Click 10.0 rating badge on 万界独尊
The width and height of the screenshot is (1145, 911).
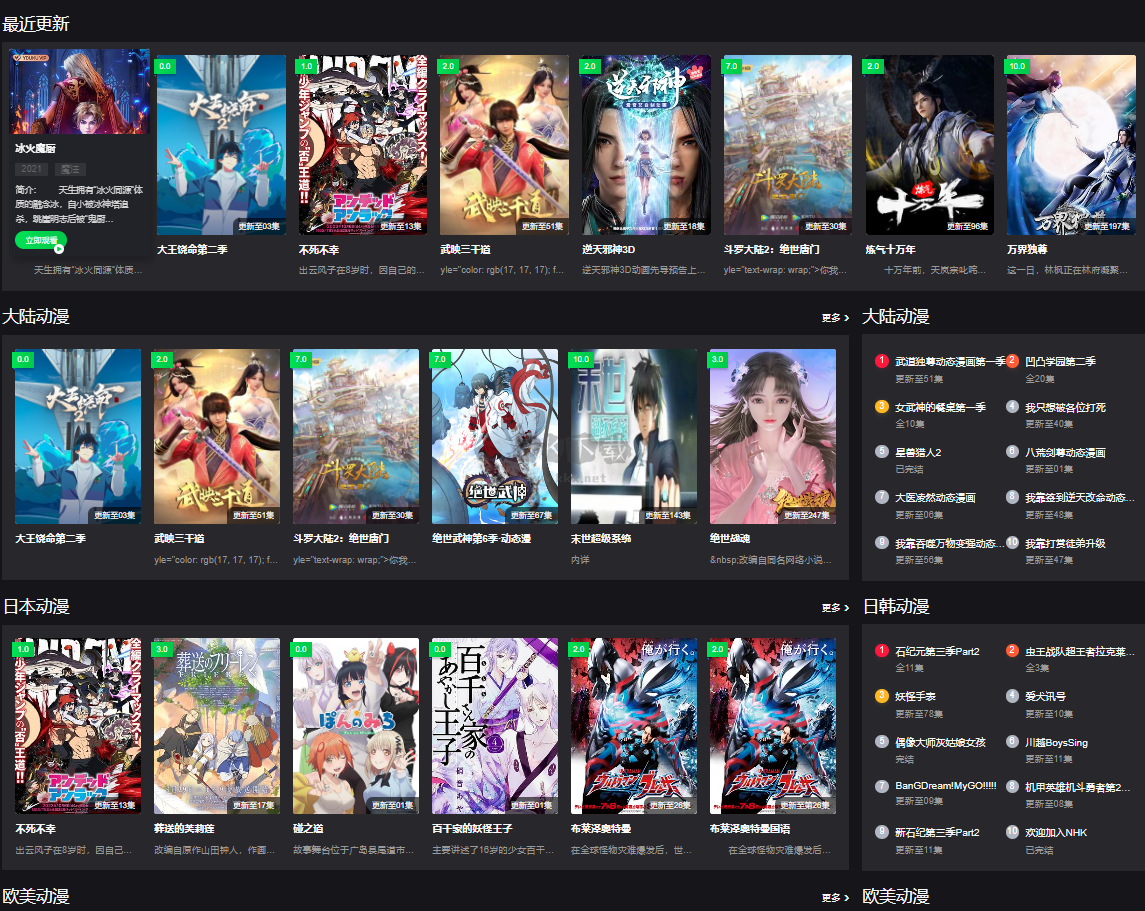[1017, 66]
